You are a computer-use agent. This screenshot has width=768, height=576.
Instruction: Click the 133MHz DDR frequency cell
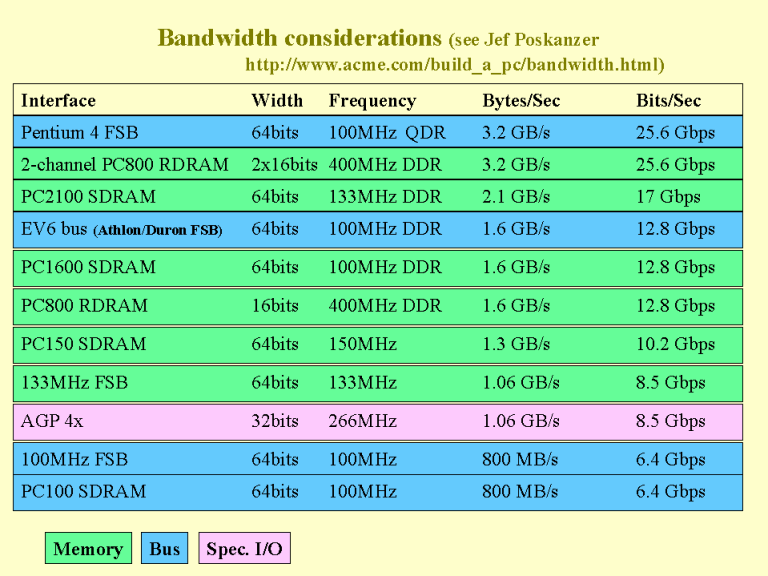pos(385,197)
